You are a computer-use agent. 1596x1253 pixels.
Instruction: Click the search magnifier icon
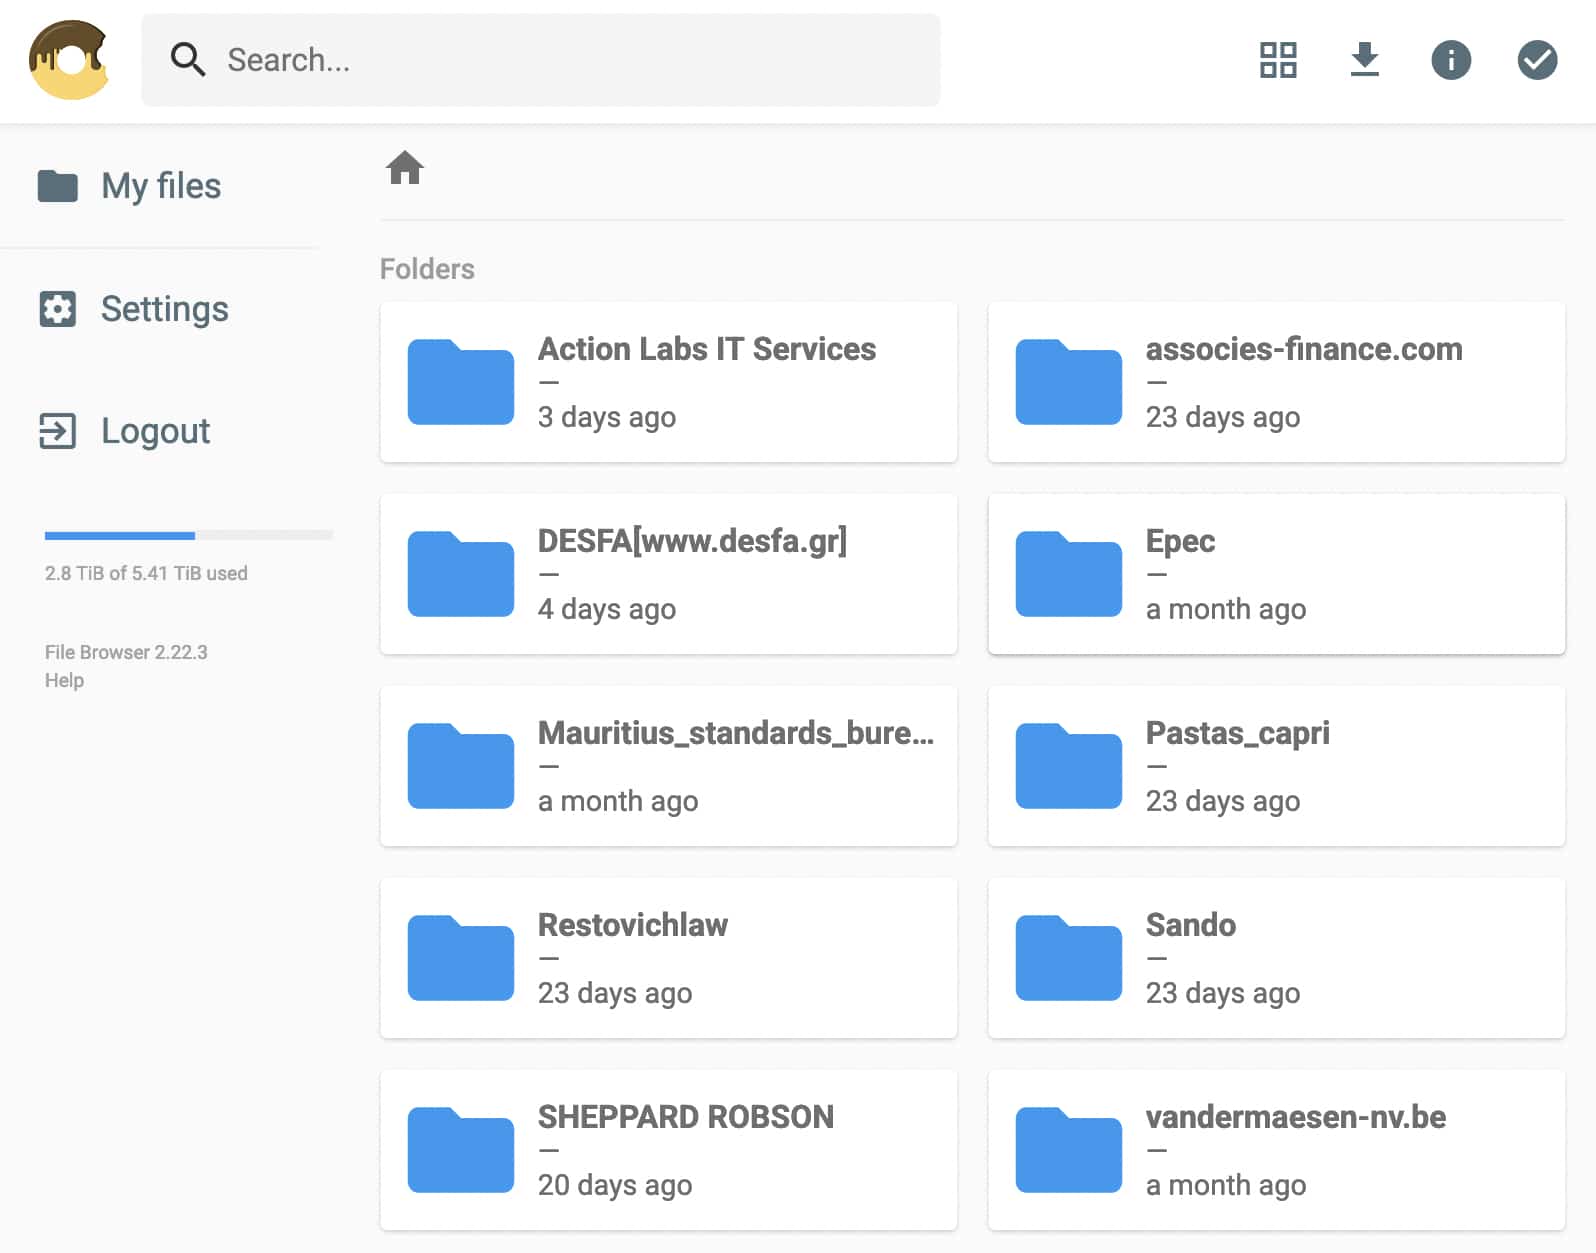[x=187, y=60]
